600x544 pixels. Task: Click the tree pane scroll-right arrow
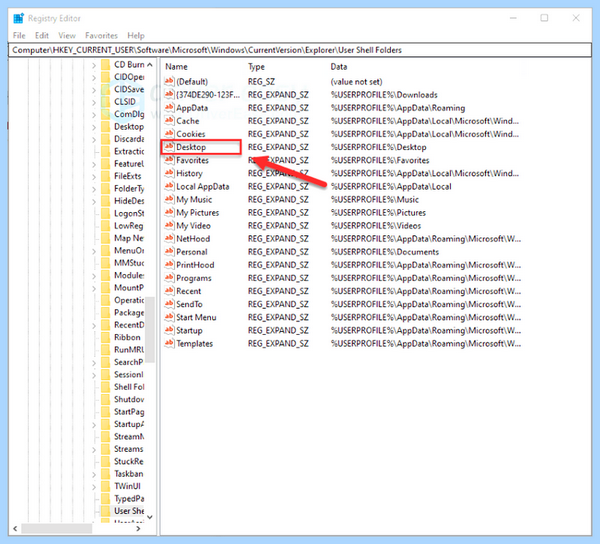coord(139,528)
